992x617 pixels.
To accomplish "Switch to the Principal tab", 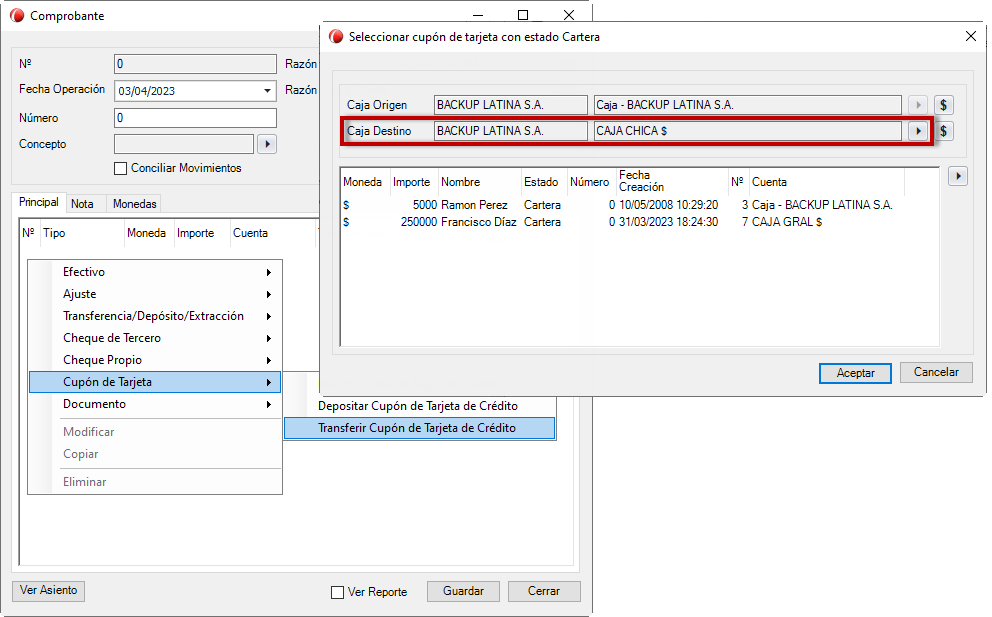I will click(x=39, y=202).
